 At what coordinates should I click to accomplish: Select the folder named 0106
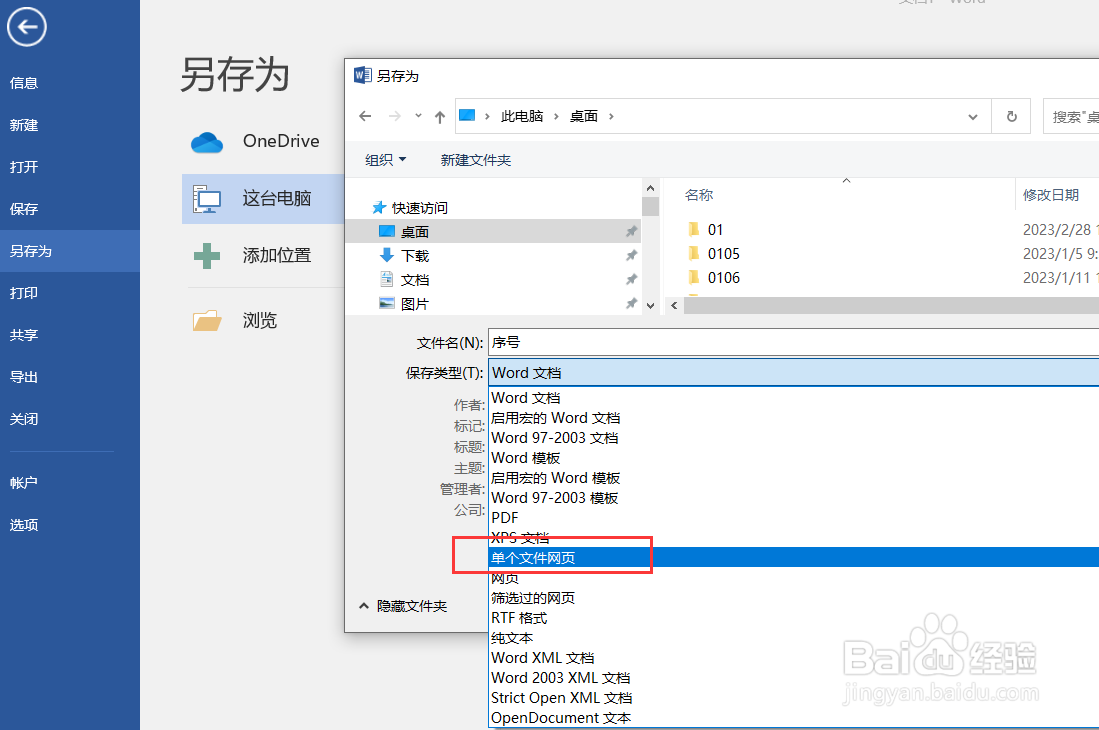pyautogui.click(x=723, y=278)
